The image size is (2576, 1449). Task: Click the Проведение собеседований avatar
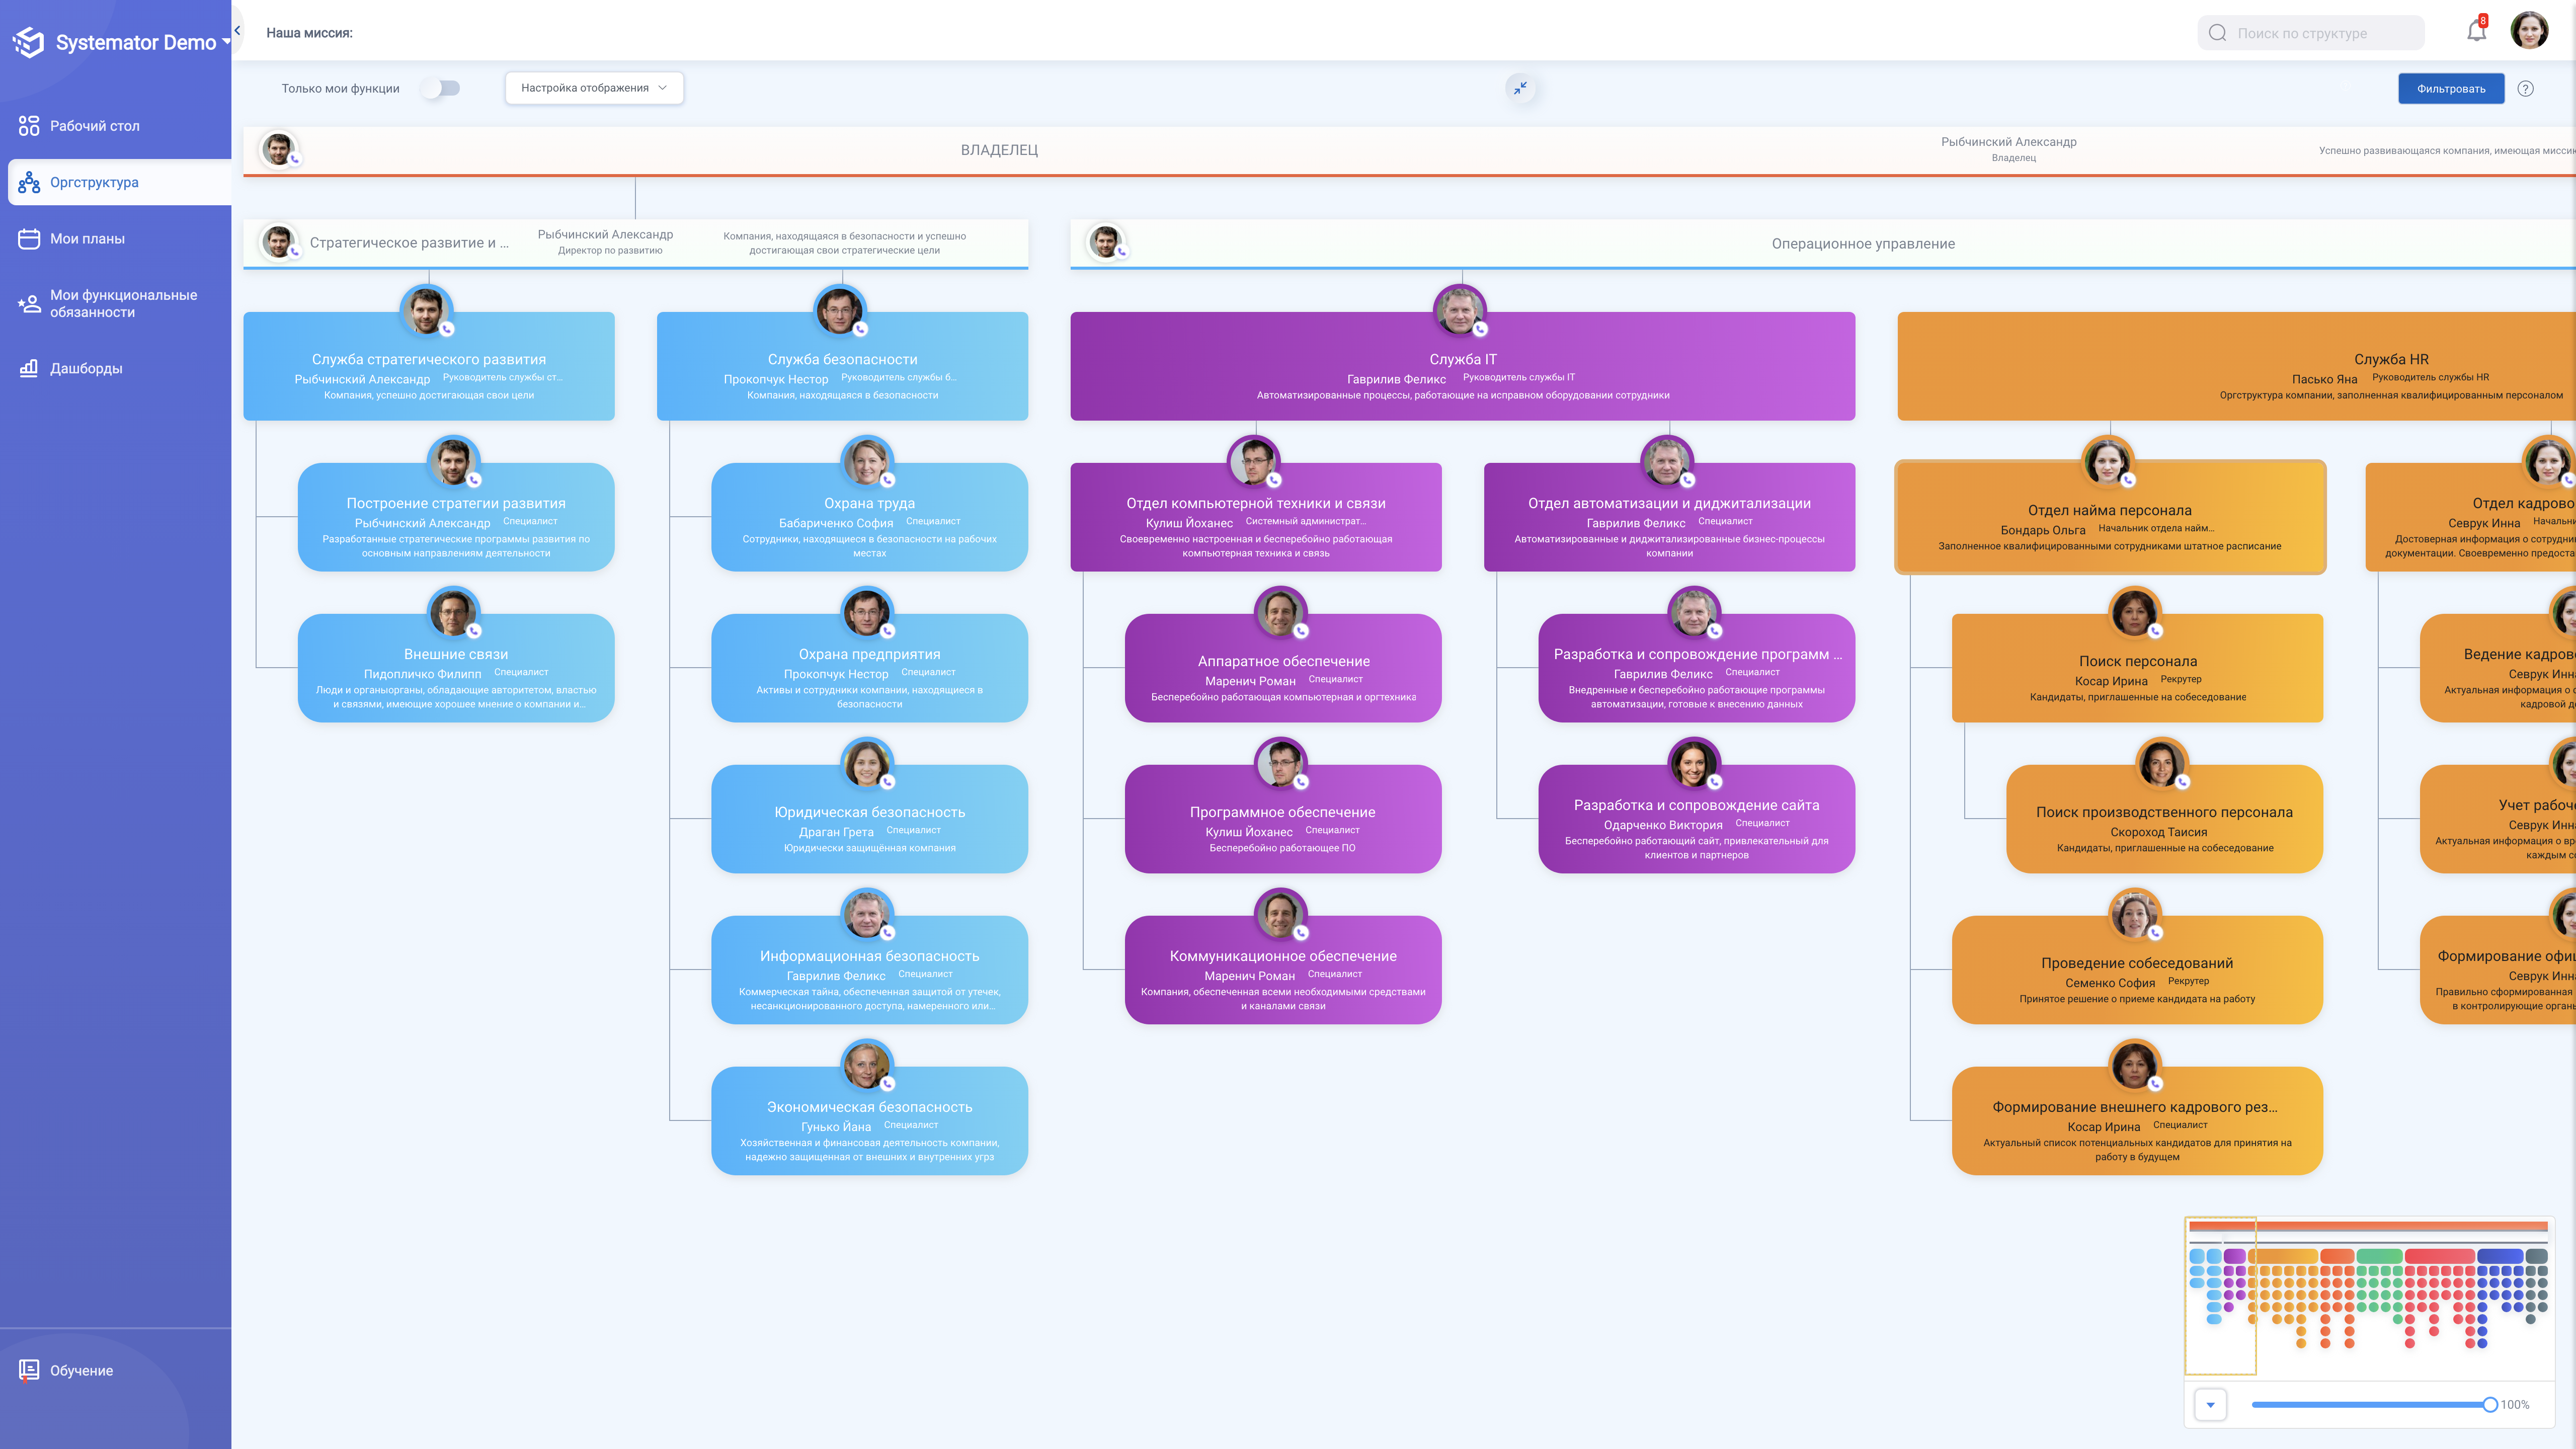pyautogui.click(x=2135, y=915)
